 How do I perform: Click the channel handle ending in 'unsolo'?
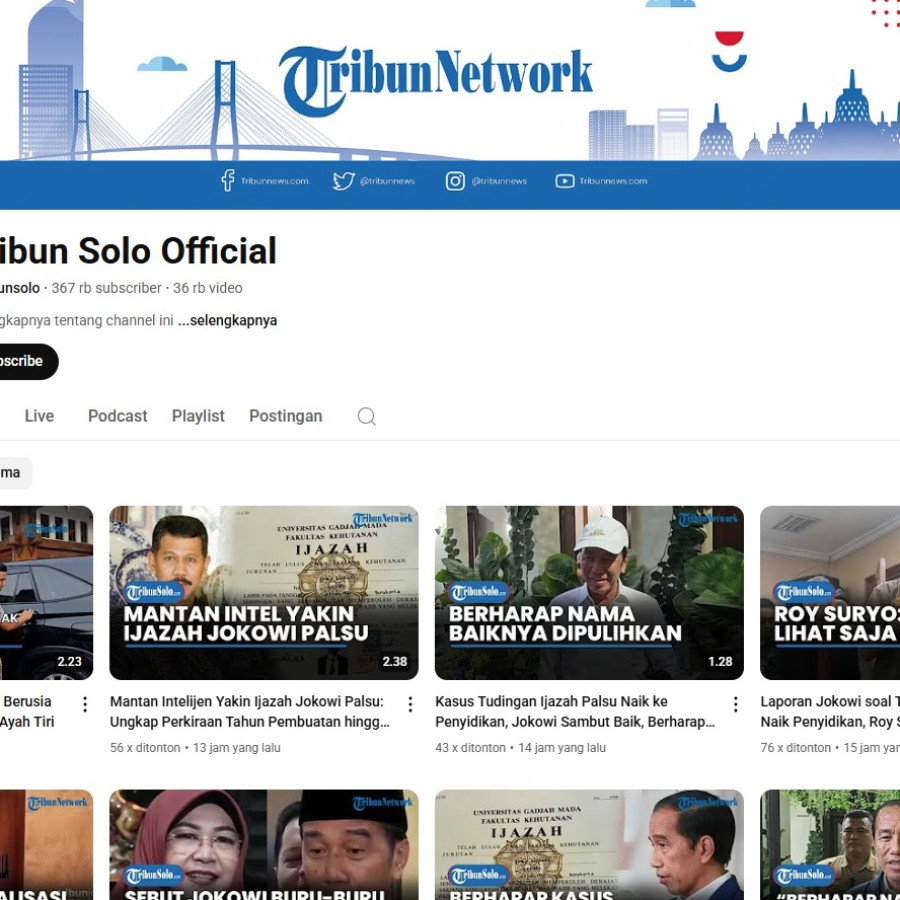click(20, 288)
